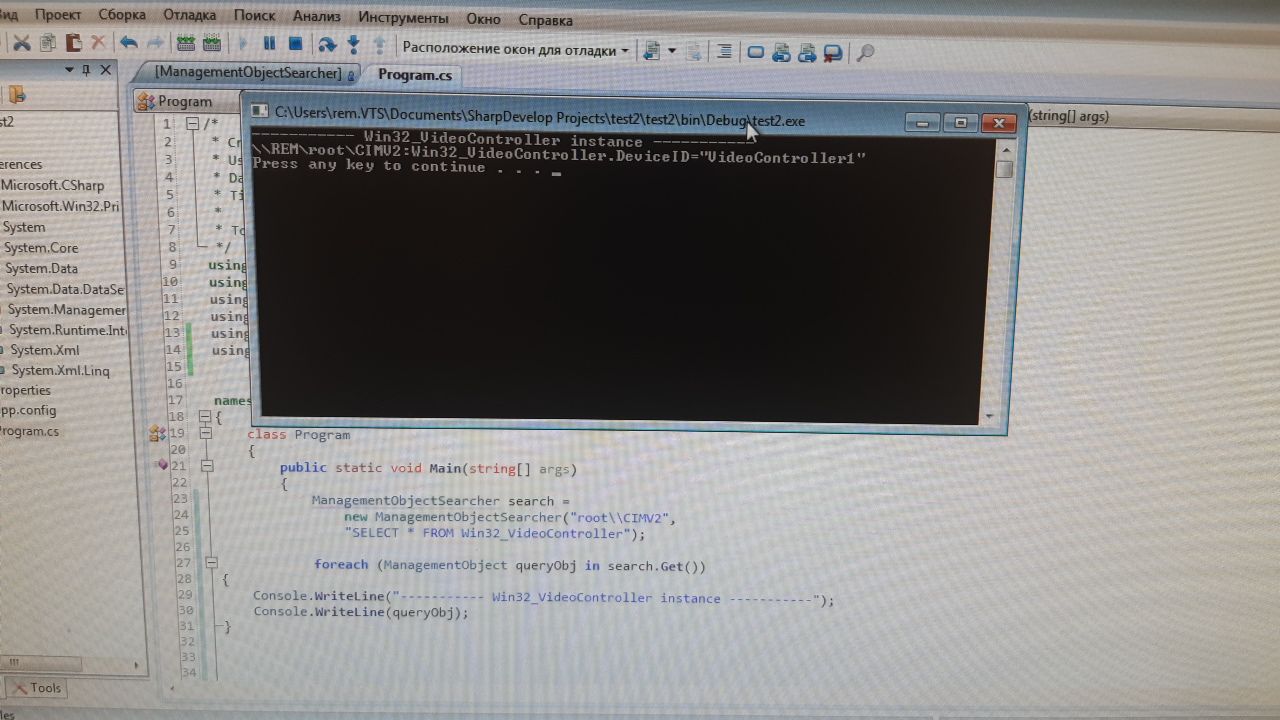Viewport: 1280px width, 720px height.
Task: Click the console window title bar icon
Action: pos(259,111)
